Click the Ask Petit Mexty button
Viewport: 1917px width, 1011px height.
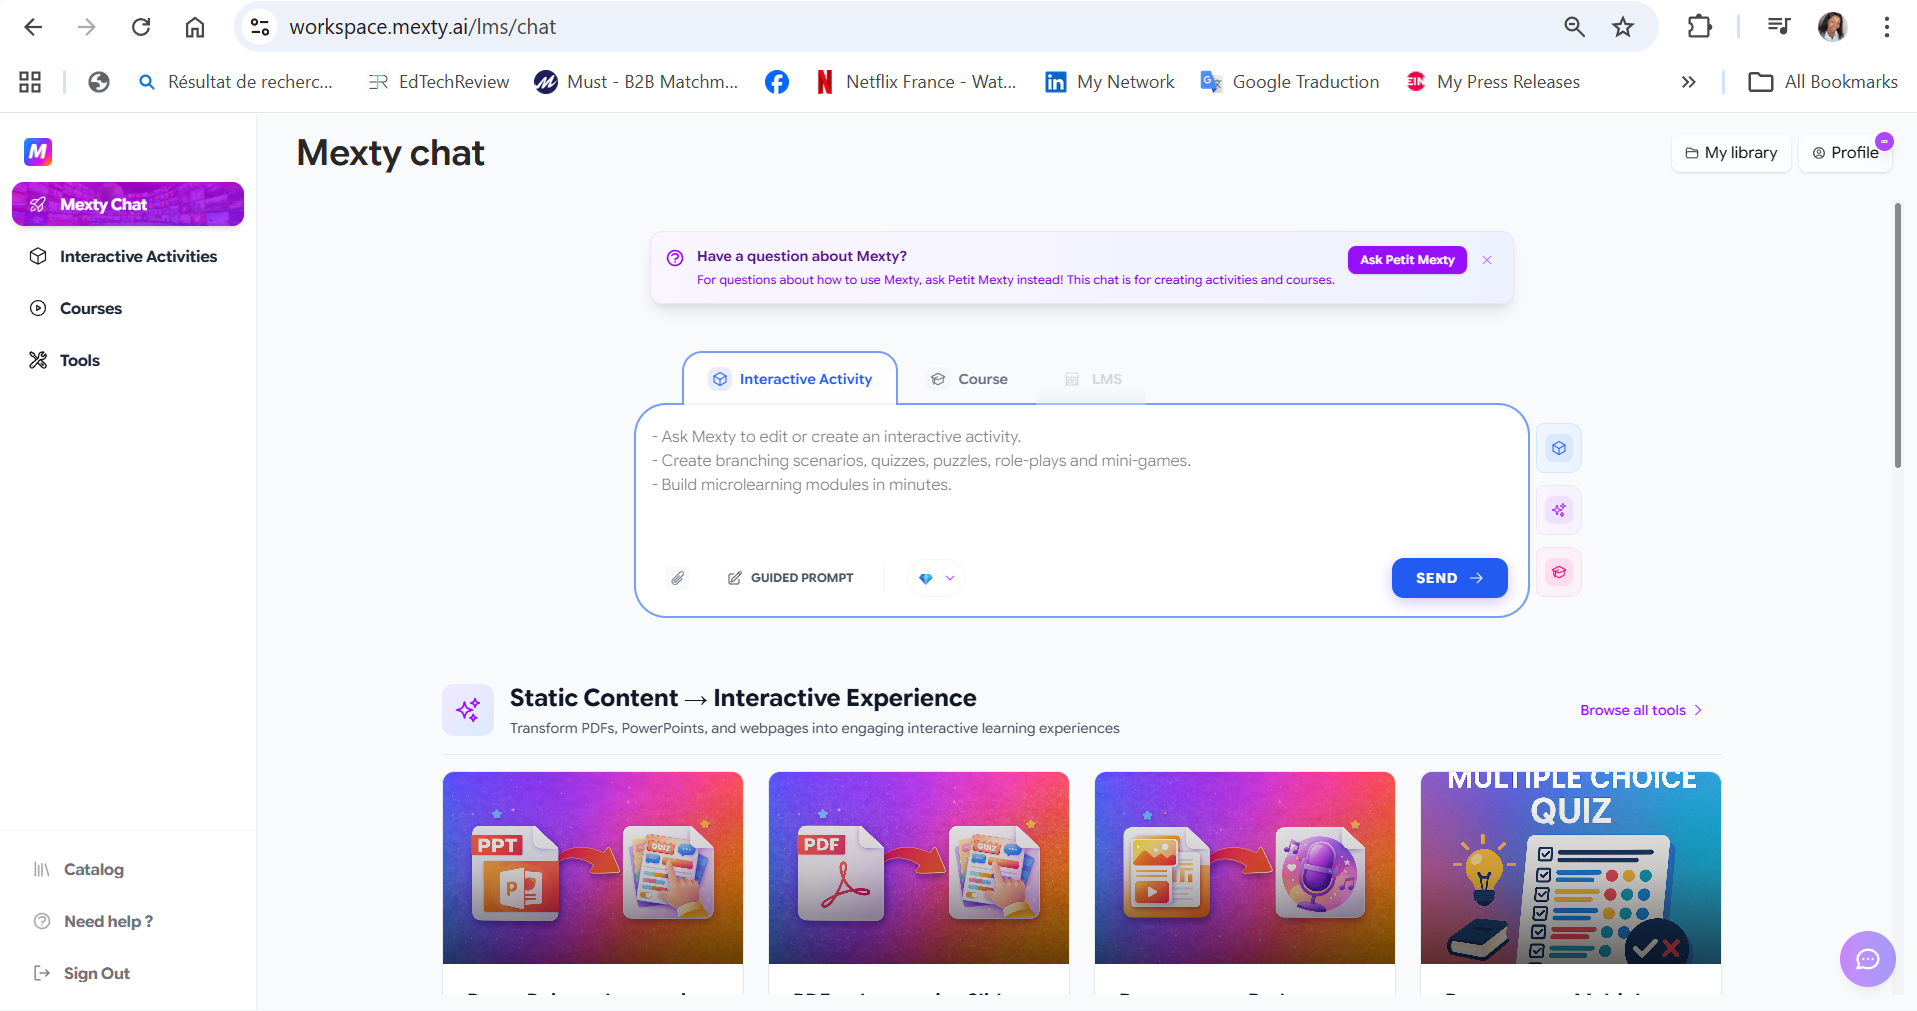pyautogui.click(x=1407, y=260)
